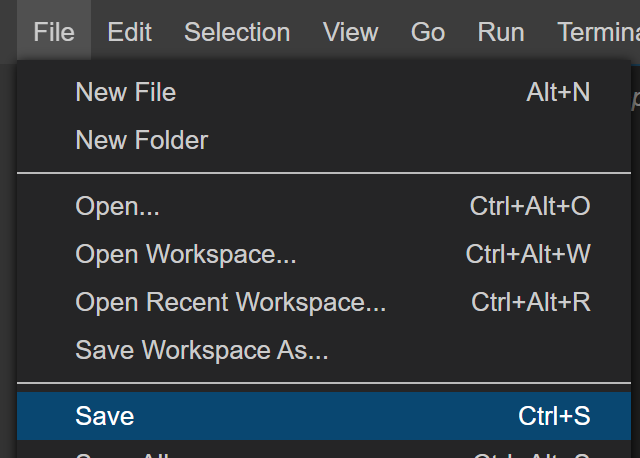The height and width of the screenshot is (458, 640).
Task: Open the View menu
Action: 351,32
